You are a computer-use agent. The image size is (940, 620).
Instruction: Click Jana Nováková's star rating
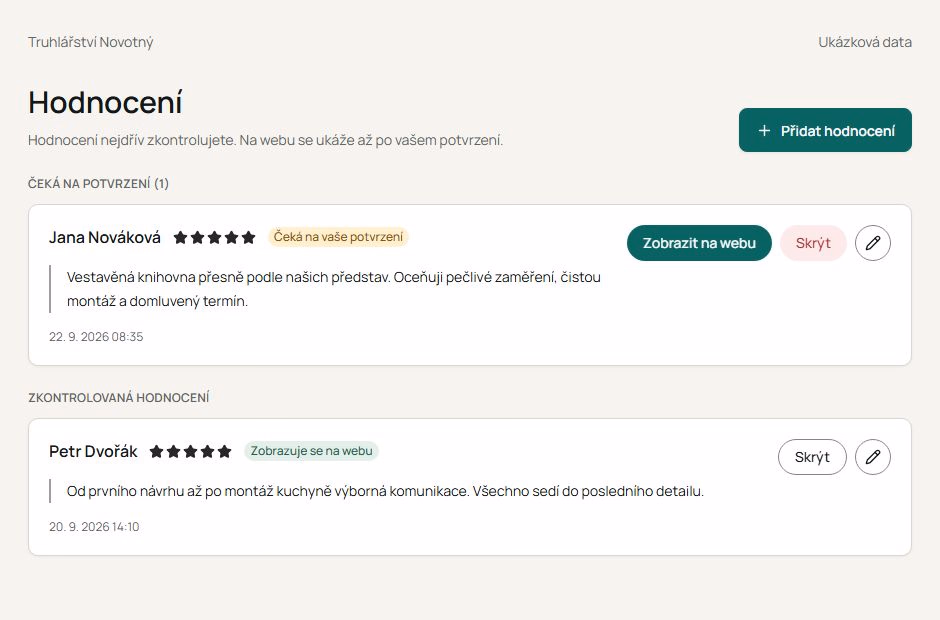215,237
